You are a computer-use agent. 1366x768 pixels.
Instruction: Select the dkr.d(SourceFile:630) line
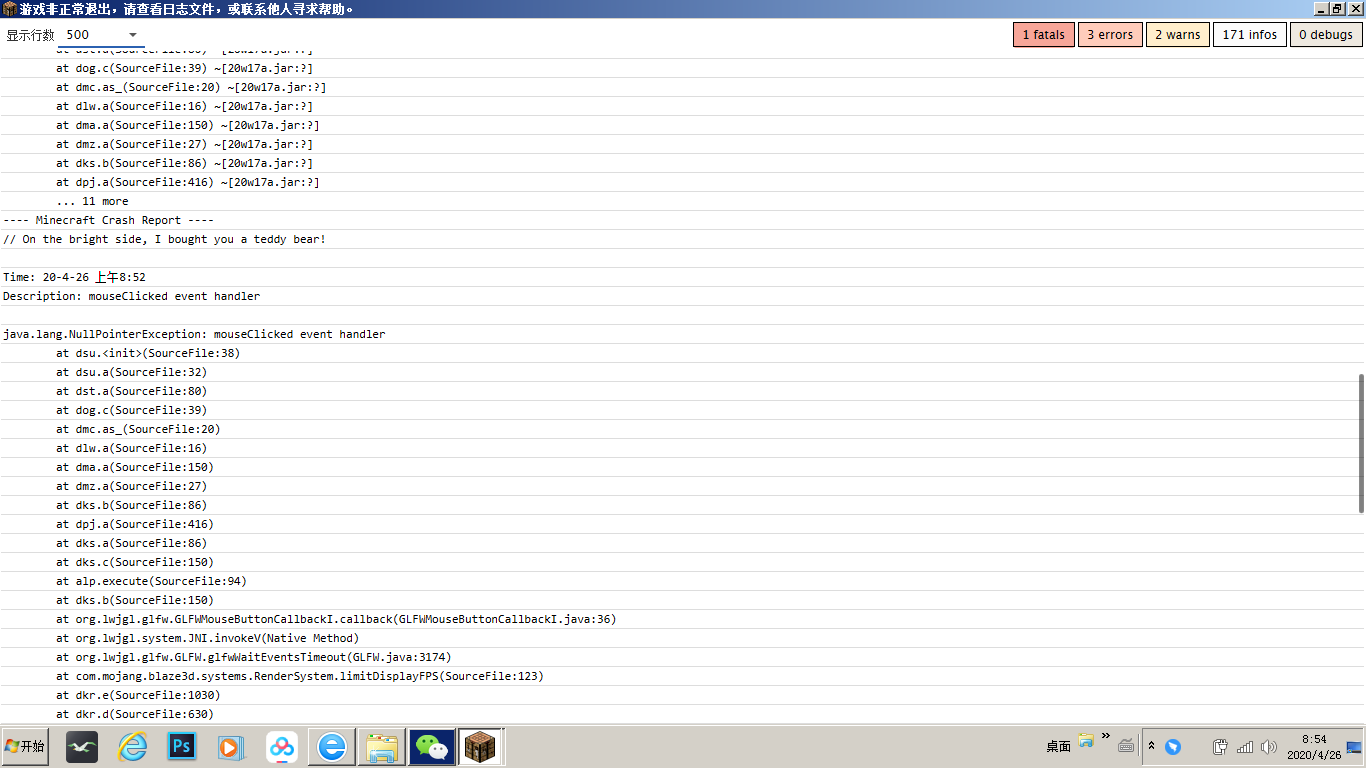tap(135, 714)
